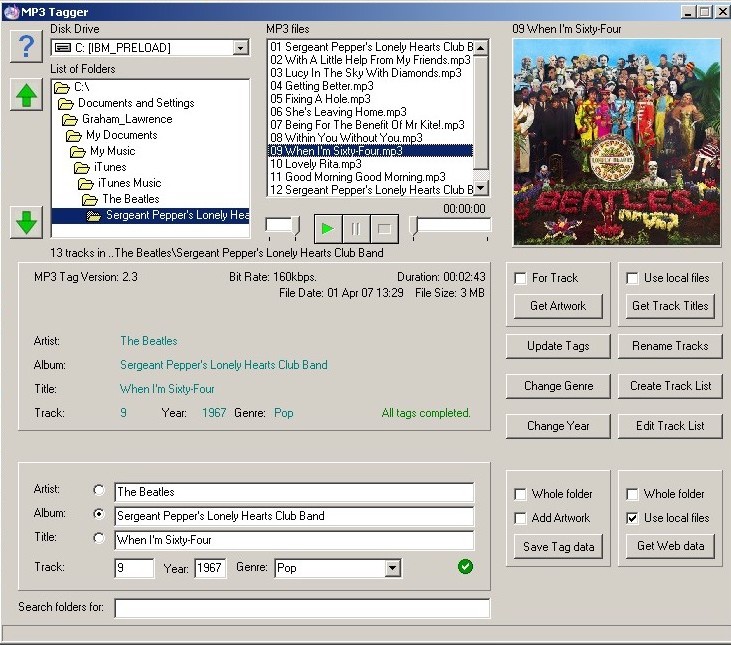Click the My Documents folder icon
Screen dimensions: 731x645
coord(74,136)
